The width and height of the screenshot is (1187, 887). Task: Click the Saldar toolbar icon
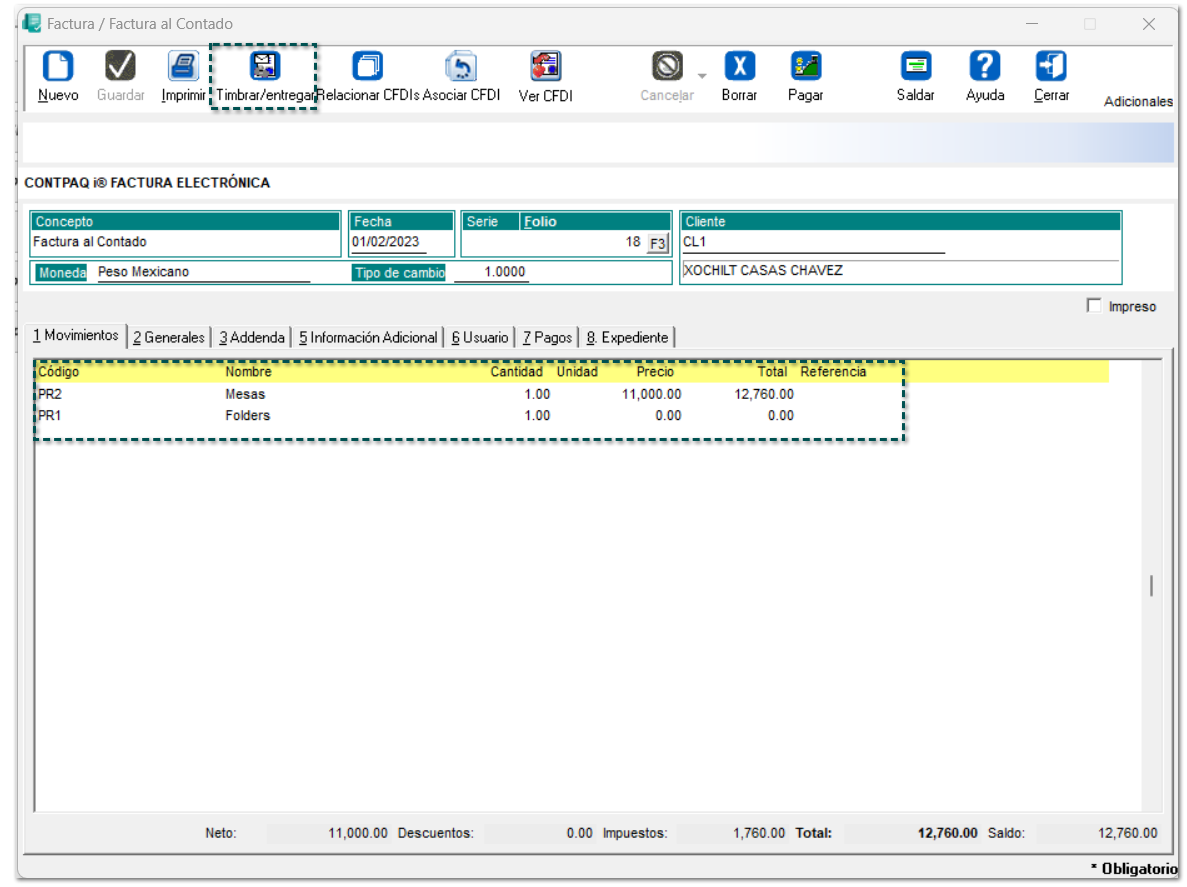[915, 67]
